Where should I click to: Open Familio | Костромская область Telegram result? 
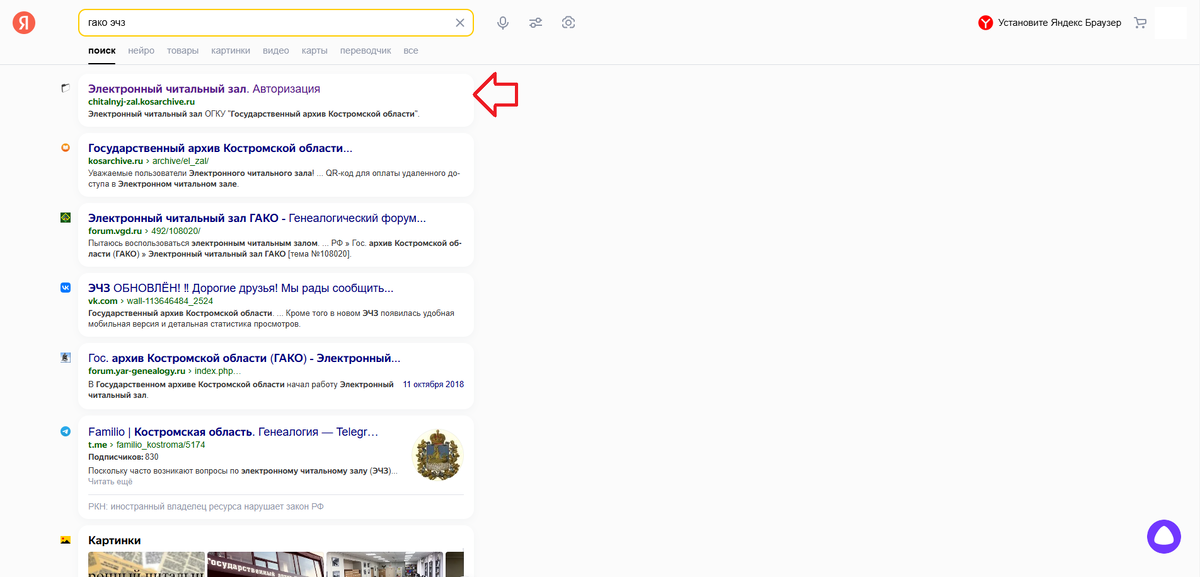click(x=233, y=432)
